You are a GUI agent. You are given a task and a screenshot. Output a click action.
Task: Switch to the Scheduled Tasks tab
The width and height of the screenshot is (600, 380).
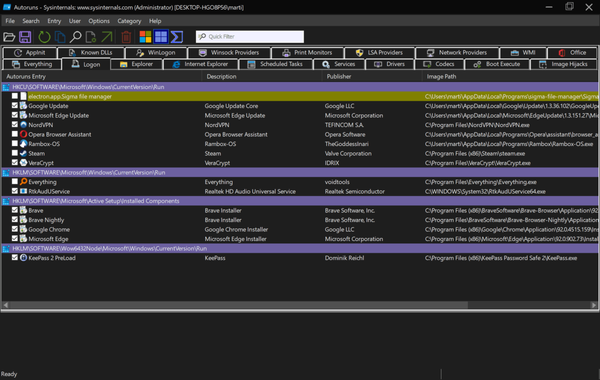coord(276,64)
